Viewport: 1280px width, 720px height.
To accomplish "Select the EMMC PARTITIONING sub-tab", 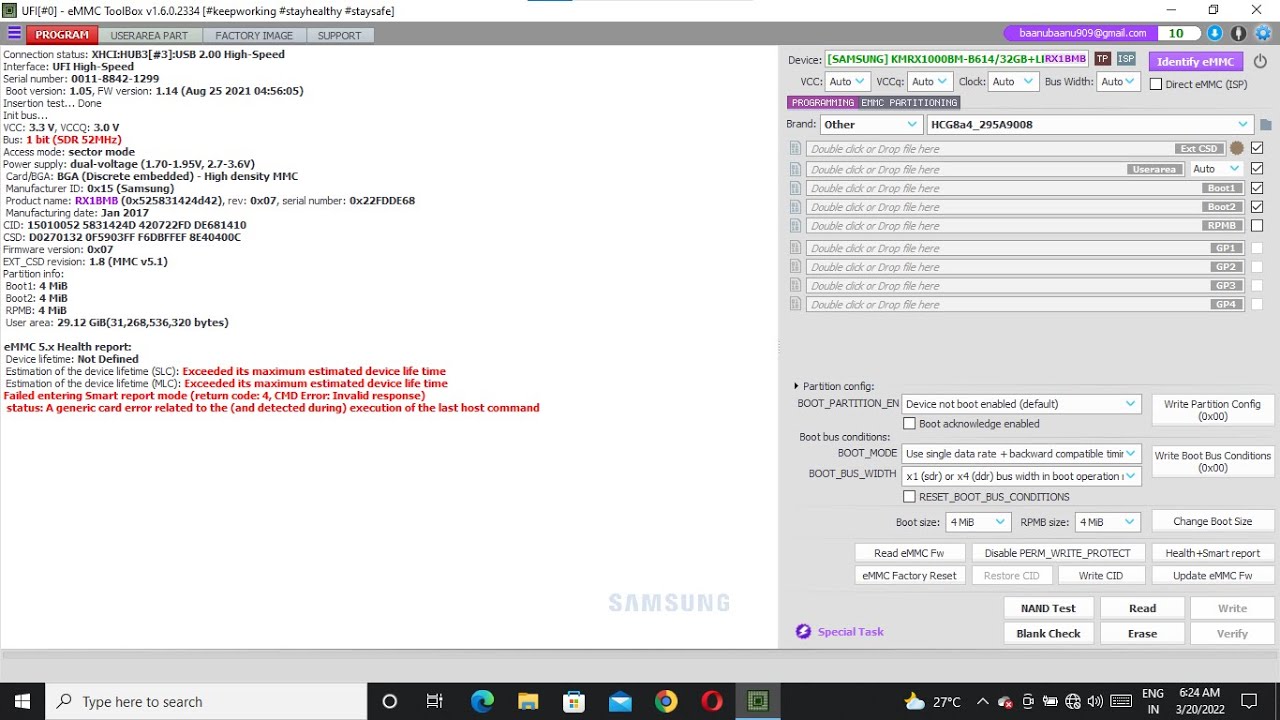I will (908, 102).
